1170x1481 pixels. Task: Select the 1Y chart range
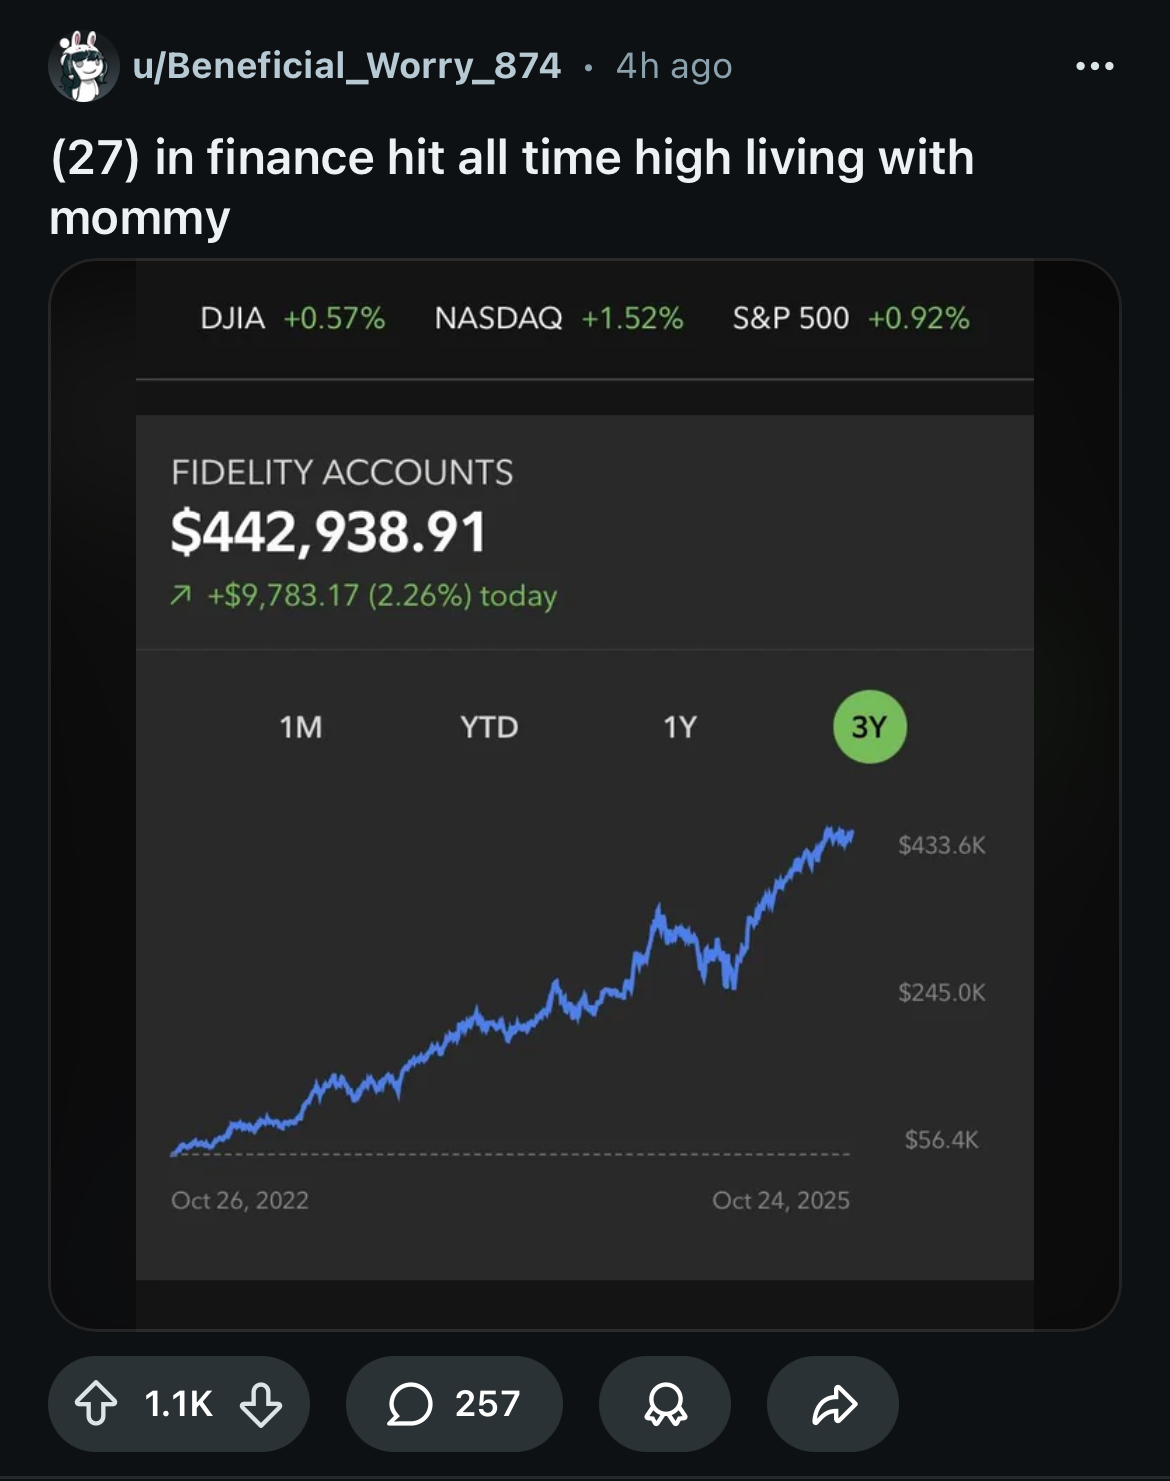point(680,727)
